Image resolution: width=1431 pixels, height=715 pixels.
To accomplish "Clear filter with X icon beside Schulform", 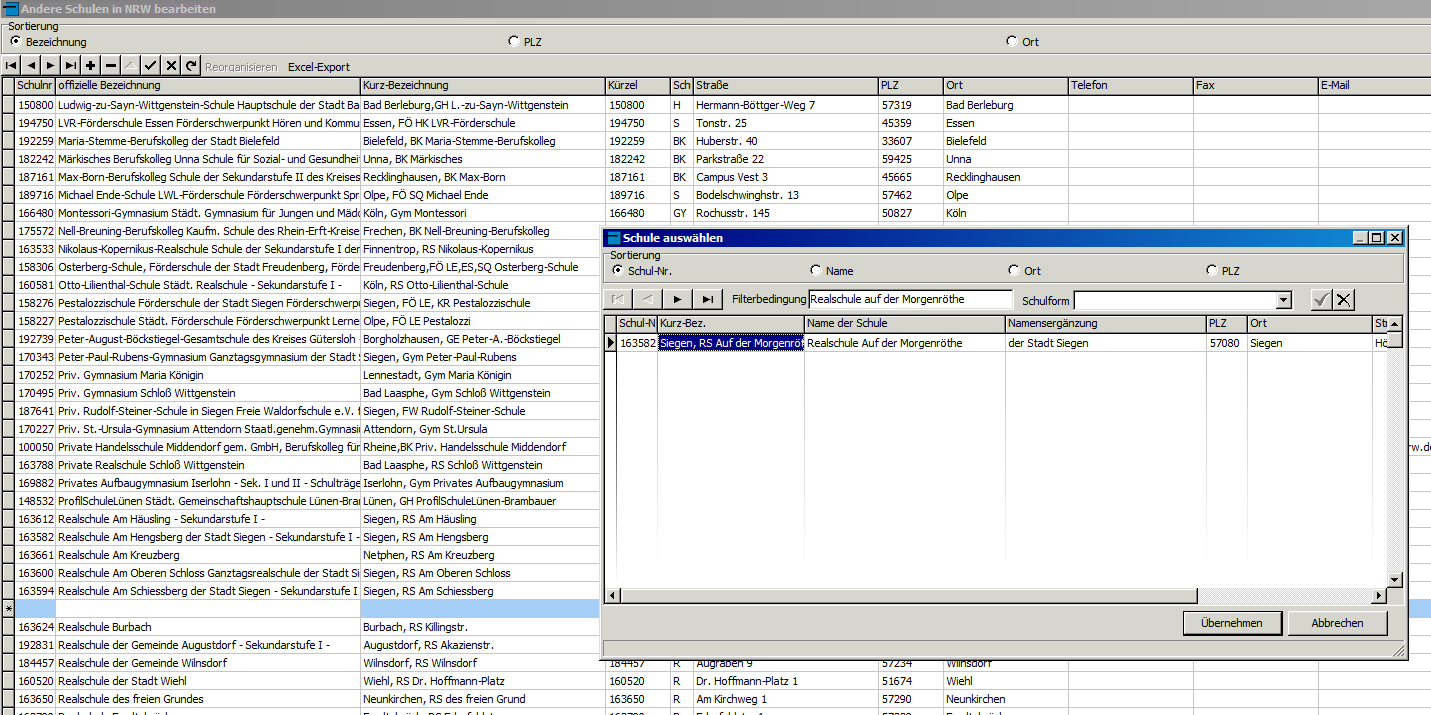I will coord(1344,299).
